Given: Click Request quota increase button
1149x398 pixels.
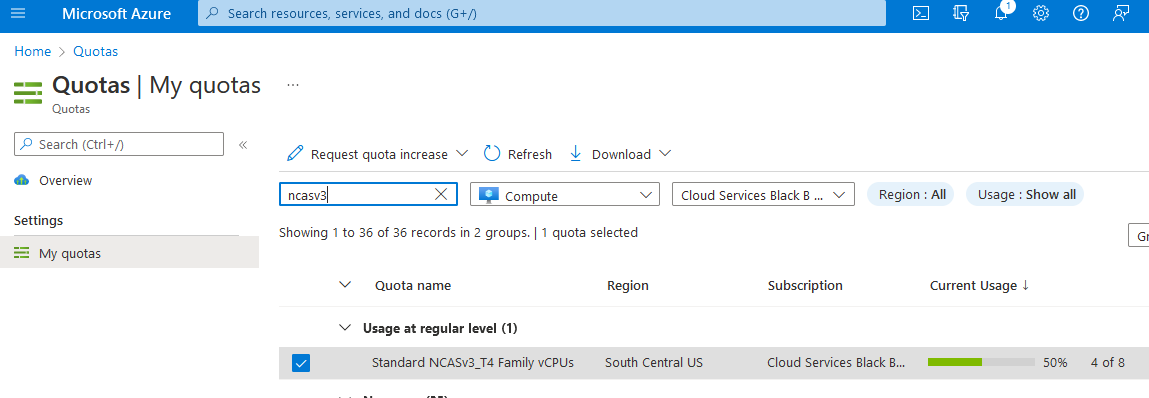Looking at the screenshot, I should click(377, 154).
